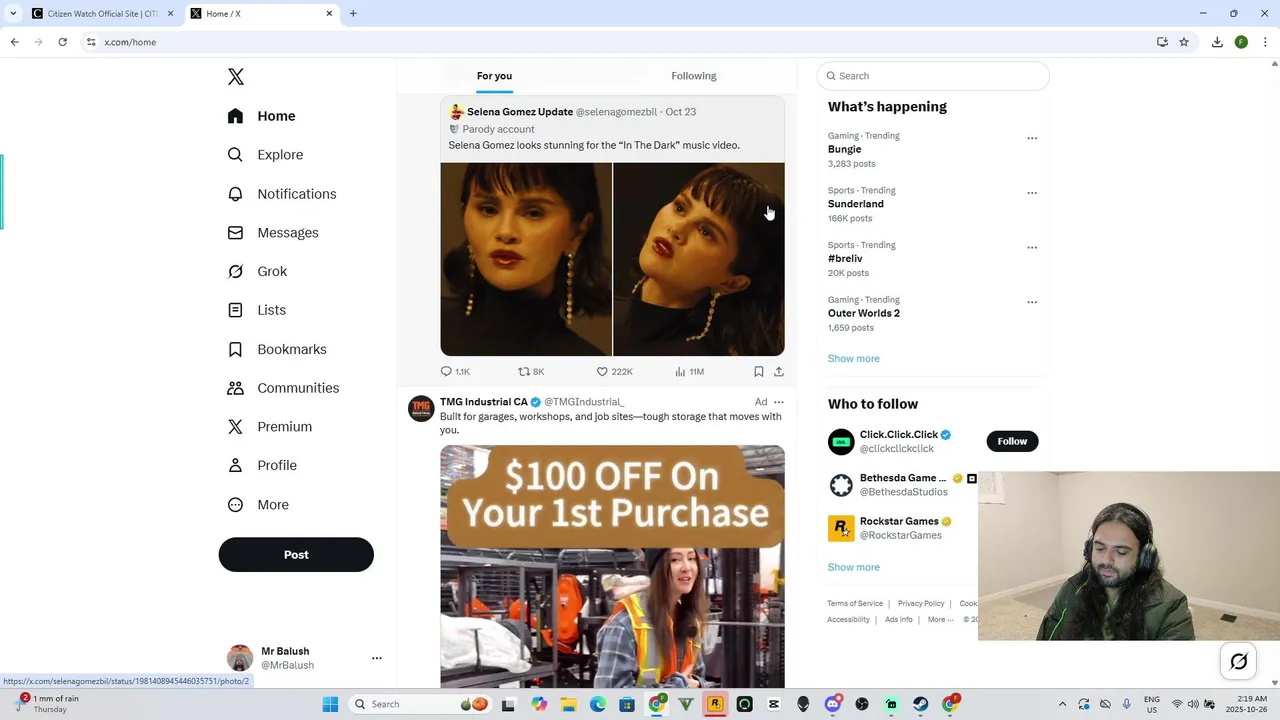Open Notifications in sidebar
The width and height of the screenshot is (1280, 720).
click(281, 194)
